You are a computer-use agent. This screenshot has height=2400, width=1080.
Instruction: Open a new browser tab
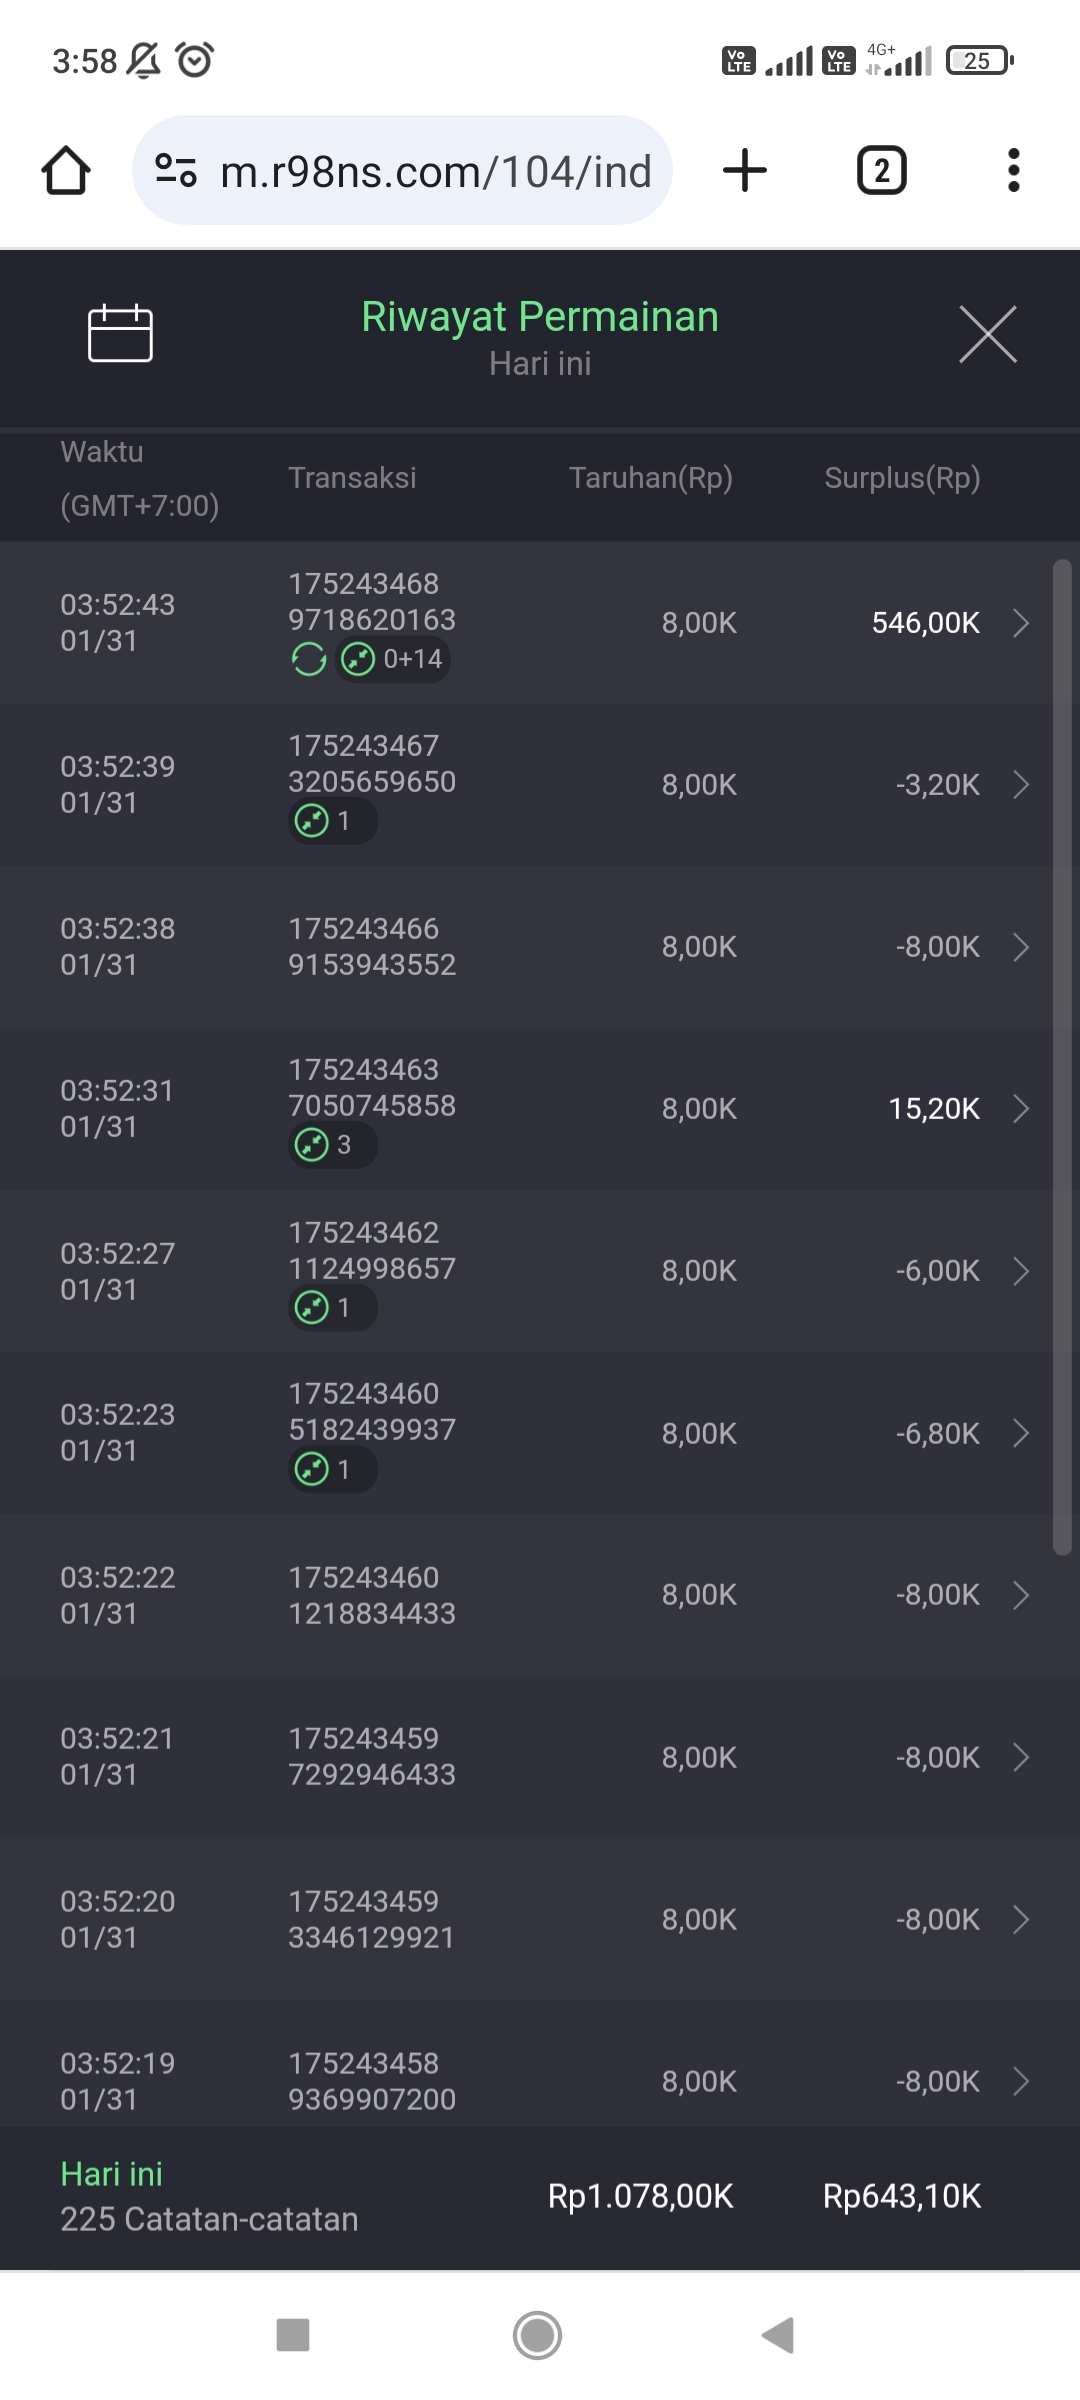(x=745, y=170)
